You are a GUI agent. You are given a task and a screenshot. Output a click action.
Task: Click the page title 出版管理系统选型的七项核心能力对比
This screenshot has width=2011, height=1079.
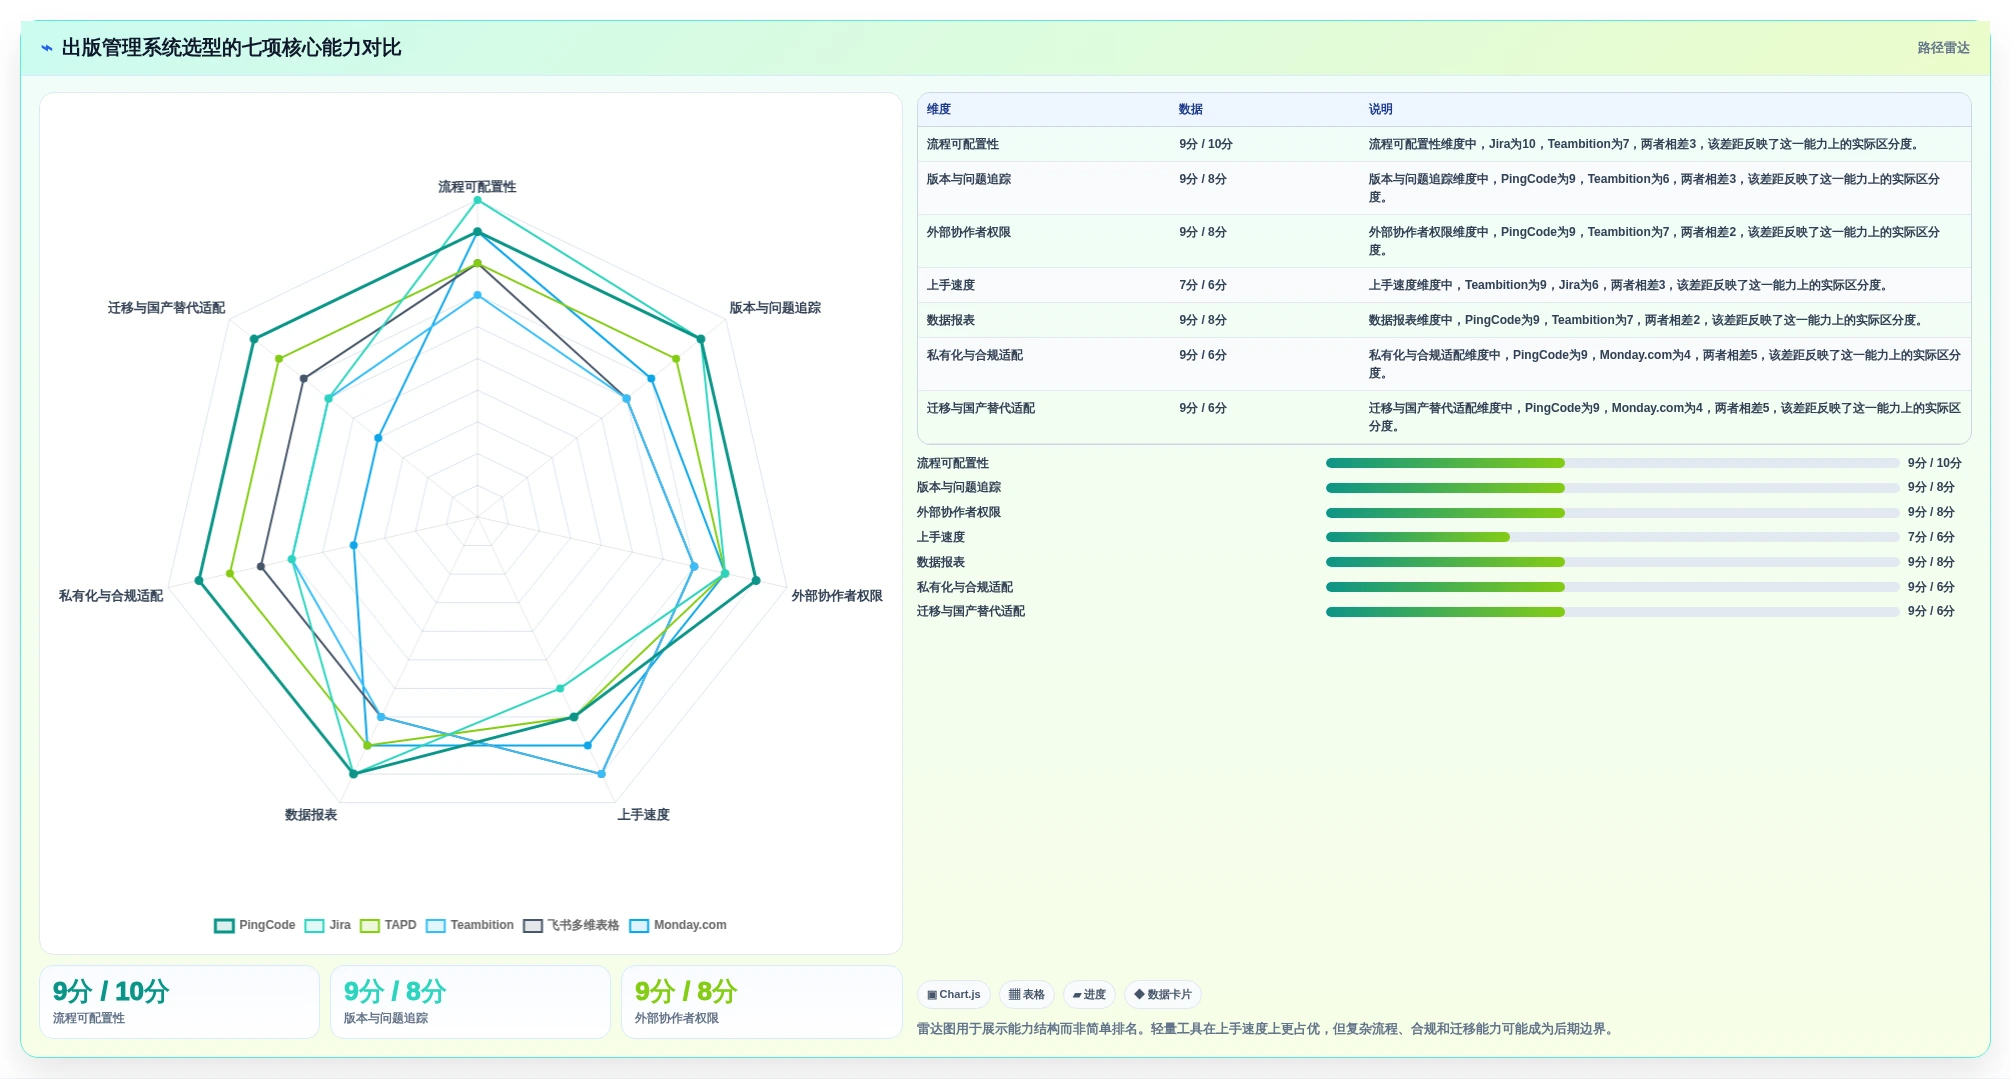coord(231,48)
